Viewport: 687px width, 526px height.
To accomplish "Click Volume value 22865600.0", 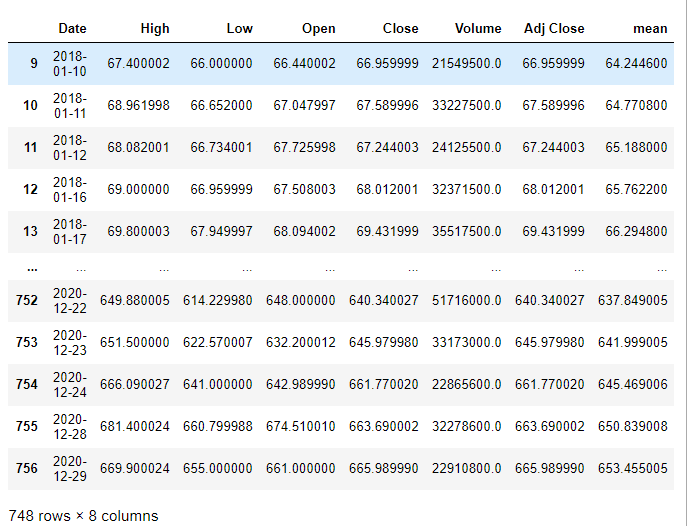I will point(467,385).
